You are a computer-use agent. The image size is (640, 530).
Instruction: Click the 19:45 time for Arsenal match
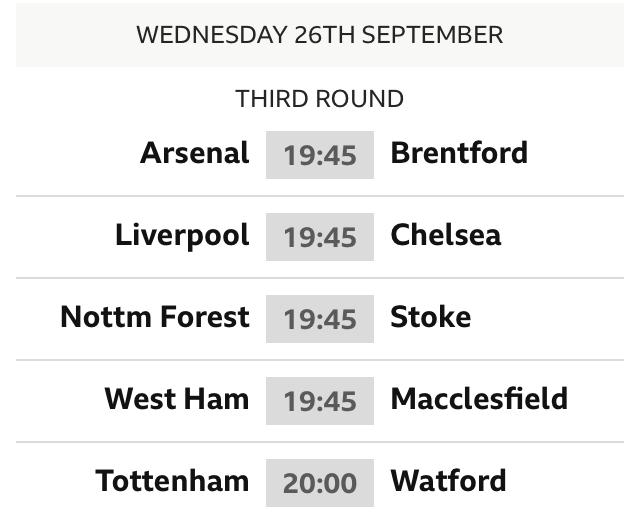click(320, 155)
